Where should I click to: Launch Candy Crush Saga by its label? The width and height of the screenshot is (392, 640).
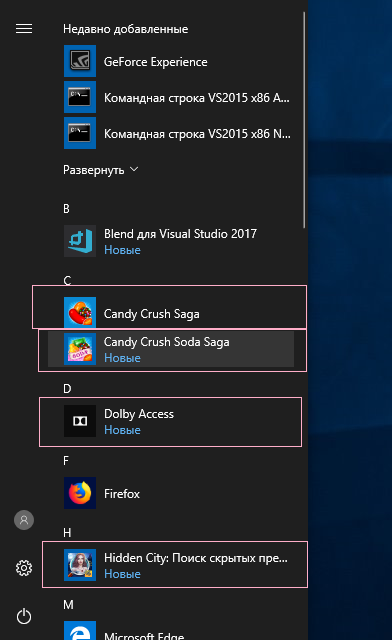point(151,314)
